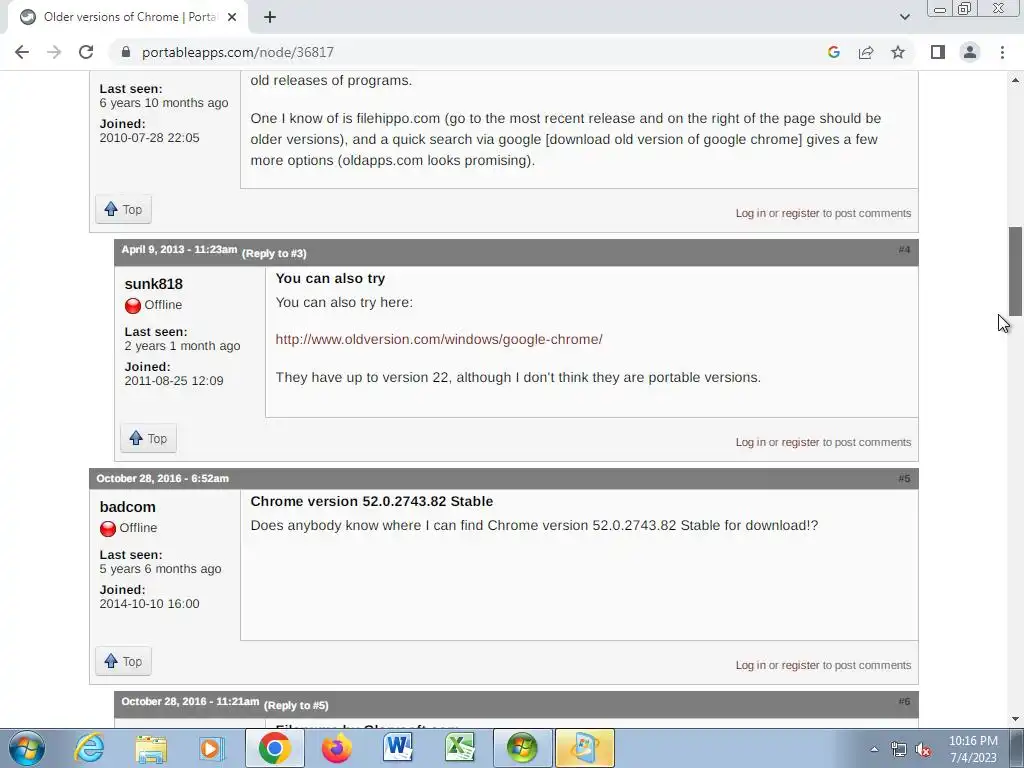
Task: Click register link under sunk818's comment
Action: coord(800,442)
